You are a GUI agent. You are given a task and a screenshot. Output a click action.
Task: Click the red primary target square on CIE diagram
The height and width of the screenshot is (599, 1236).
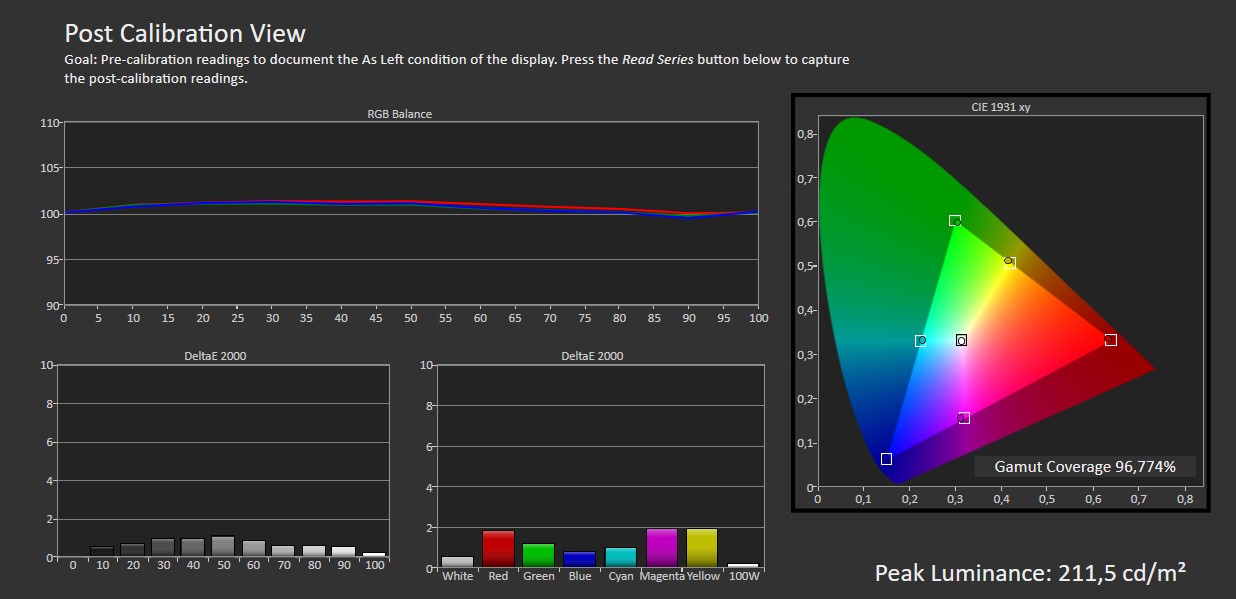coord(1110,340)
